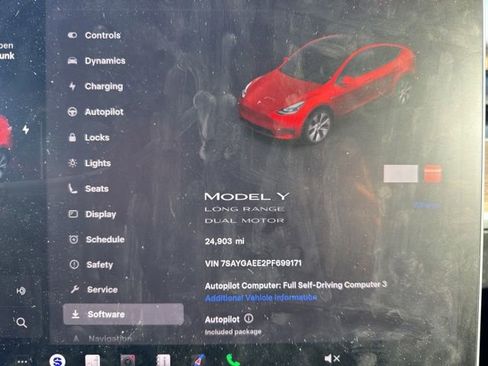The height and width of the screenshot is (366, 488).
Task: Launch the rocket Toybox app icon
Action: [x=198, y=361]
